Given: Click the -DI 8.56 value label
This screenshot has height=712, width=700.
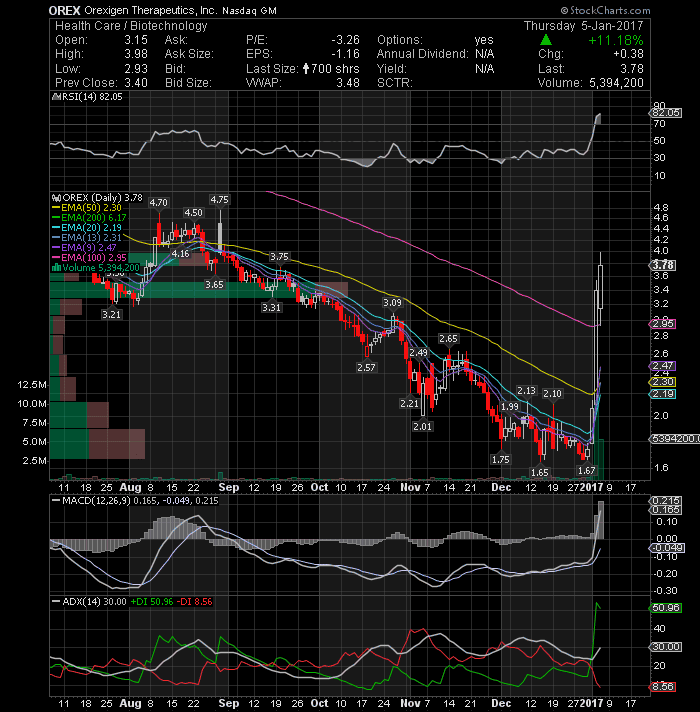Looking at the screenshot, I should (x=194, y=602).
